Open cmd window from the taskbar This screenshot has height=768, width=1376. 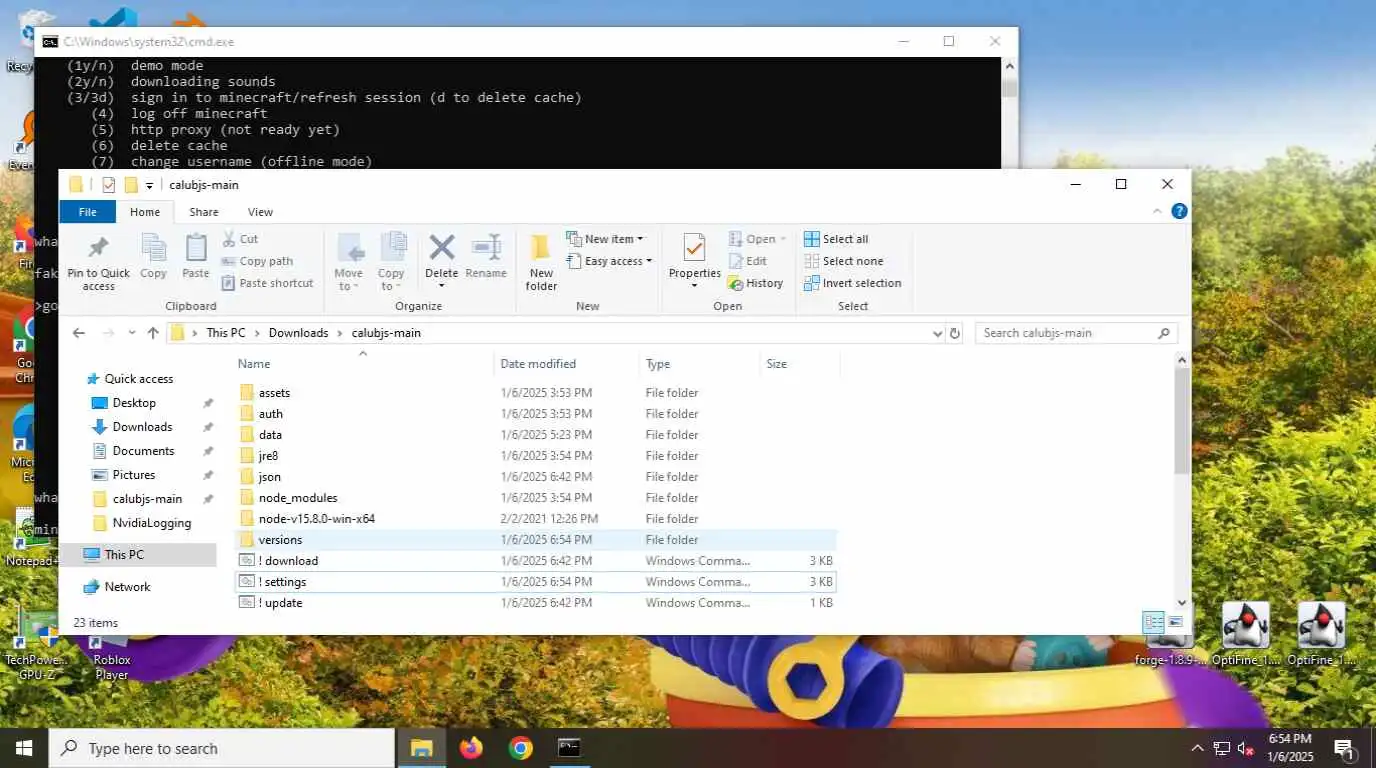(x=569, y=747)
